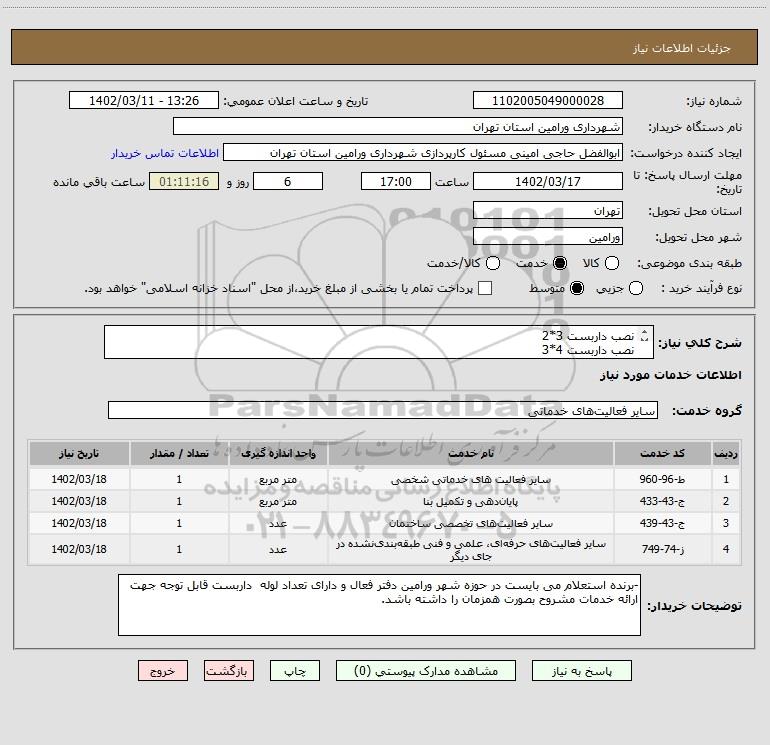Click the اطلاعات خدمات مورد نیاز heading
The height and width of the screenshot is (745, 770).
point(671,375)
